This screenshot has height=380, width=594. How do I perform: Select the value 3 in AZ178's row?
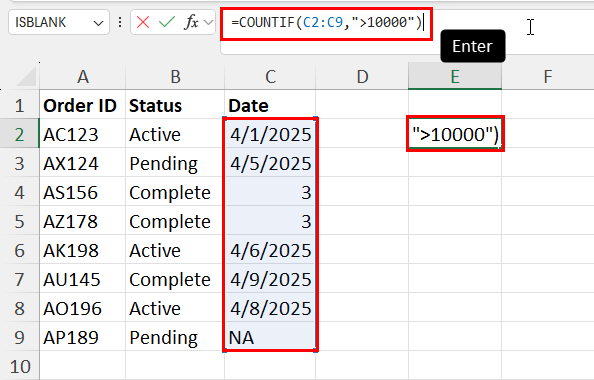270,221
